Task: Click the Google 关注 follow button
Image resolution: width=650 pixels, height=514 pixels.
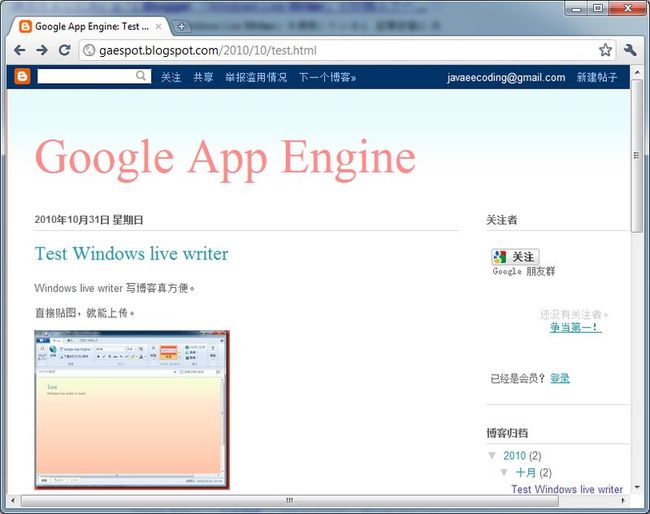Action: (x=515, y=257)
